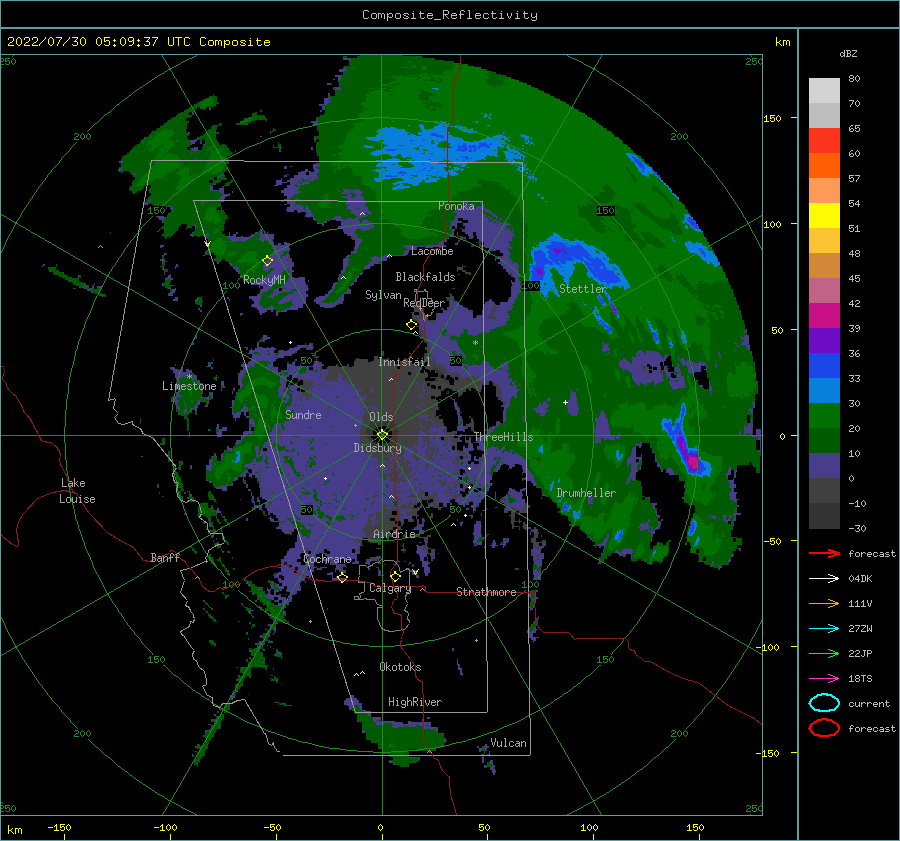Click the magenta 18TS arrow icon

coord(824,679)
